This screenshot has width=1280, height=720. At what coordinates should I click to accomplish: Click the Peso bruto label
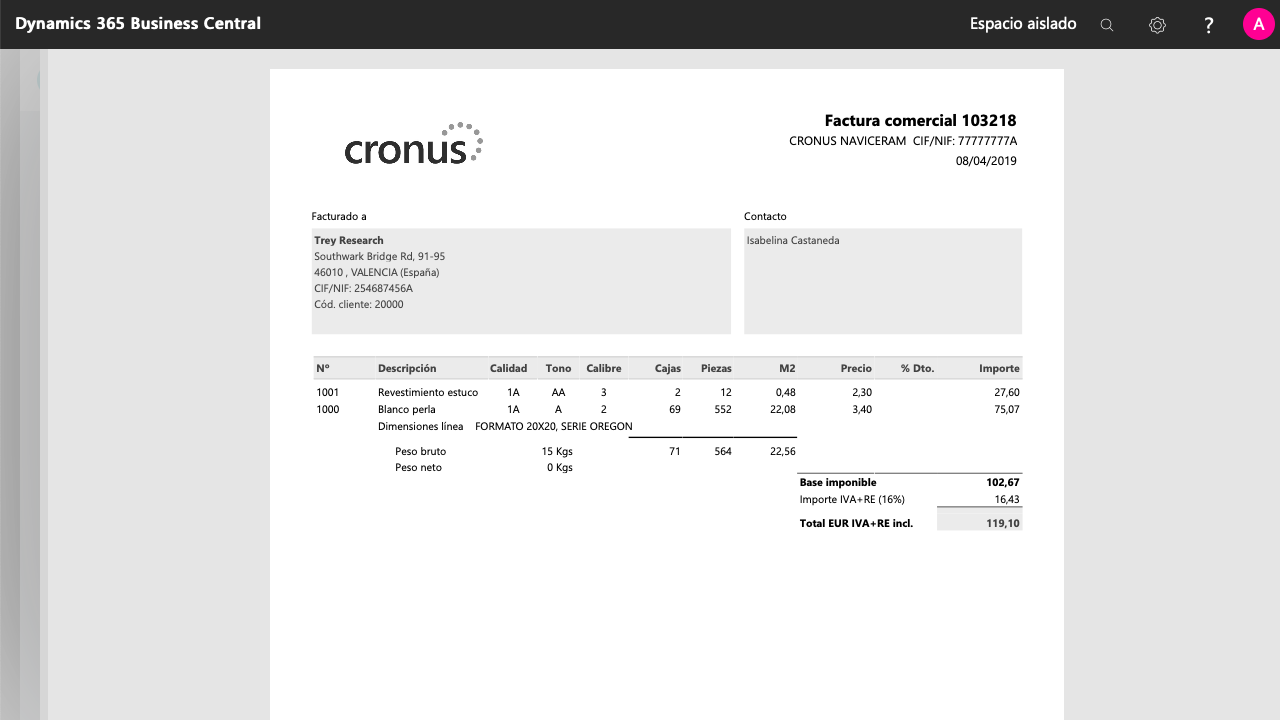coord(420,451)
